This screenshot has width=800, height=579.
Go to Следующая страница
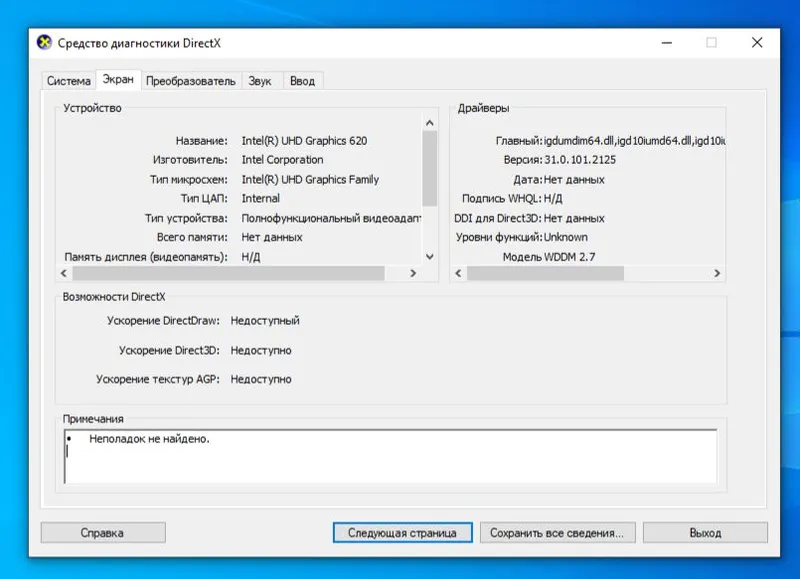[403, 533]
